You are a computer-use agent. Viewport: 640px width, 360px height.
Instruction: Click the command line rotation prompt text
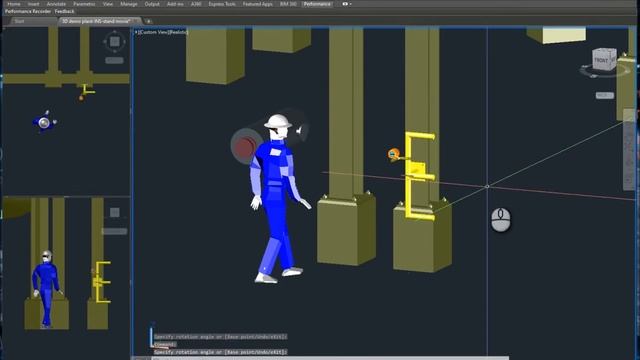[x=220, y=352]
